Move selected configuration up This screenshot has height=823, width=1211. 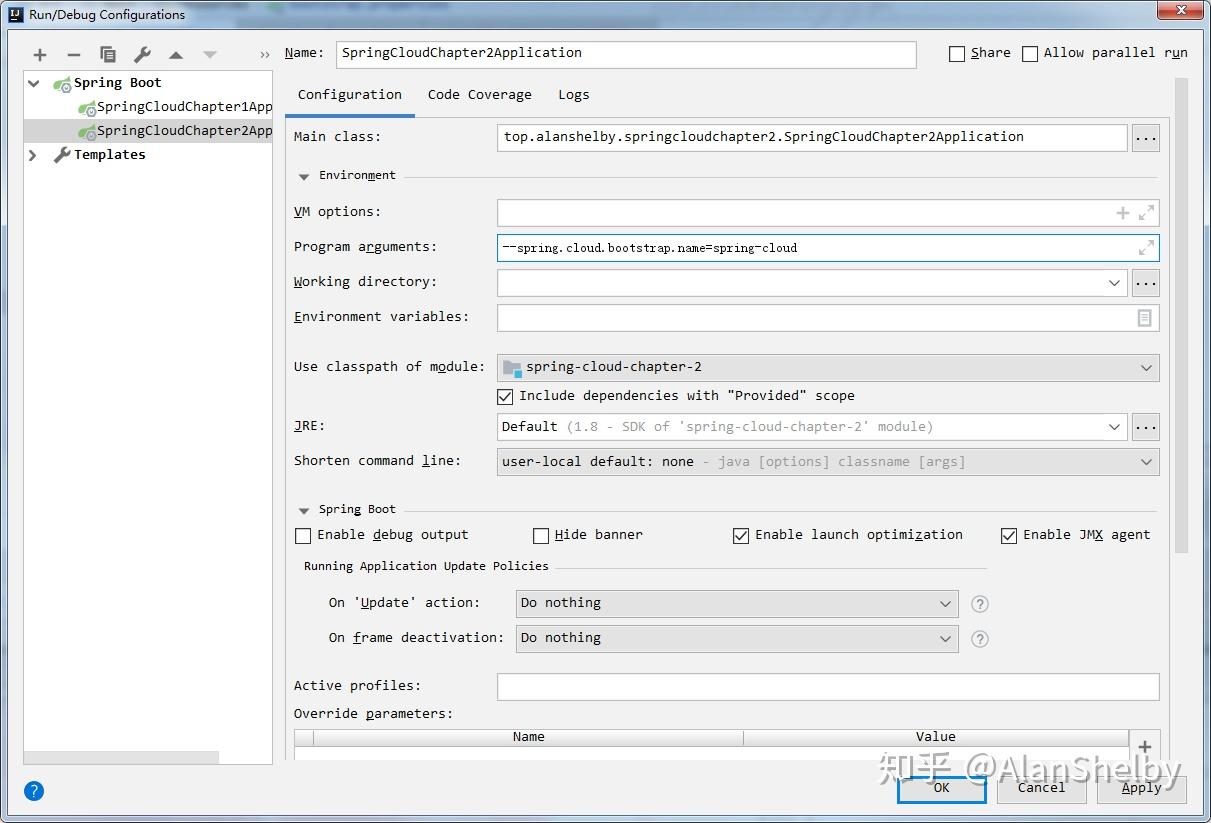(x=174, y=54)
